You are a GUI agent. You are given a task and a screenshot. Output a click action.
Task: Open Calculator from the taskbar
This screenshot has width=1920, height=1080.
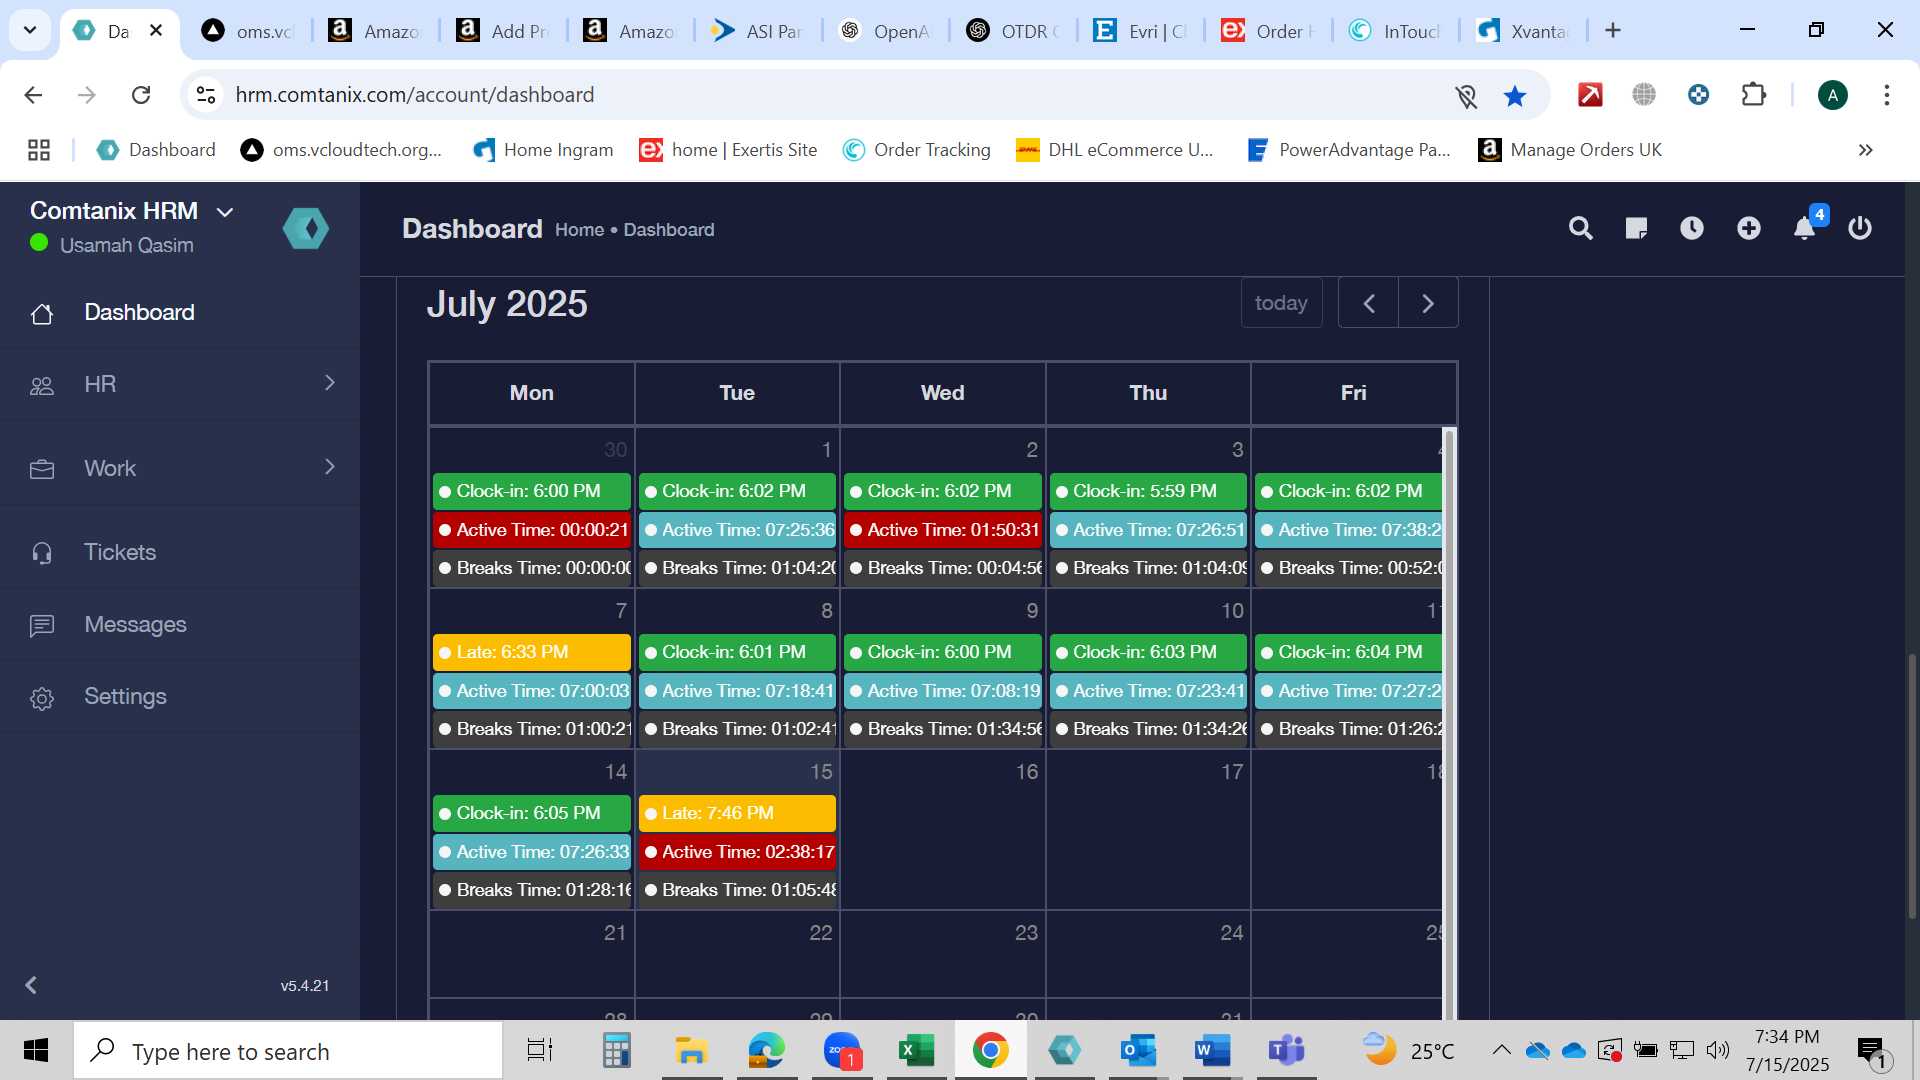point(616,1051)
